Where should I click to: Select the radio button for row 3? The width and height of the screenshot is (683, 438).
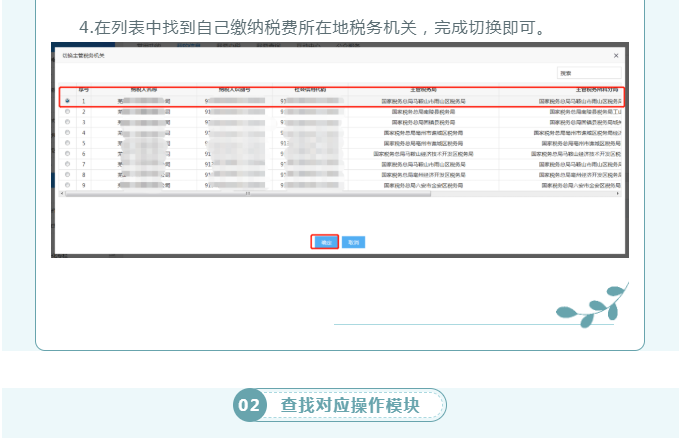[67, 122]
